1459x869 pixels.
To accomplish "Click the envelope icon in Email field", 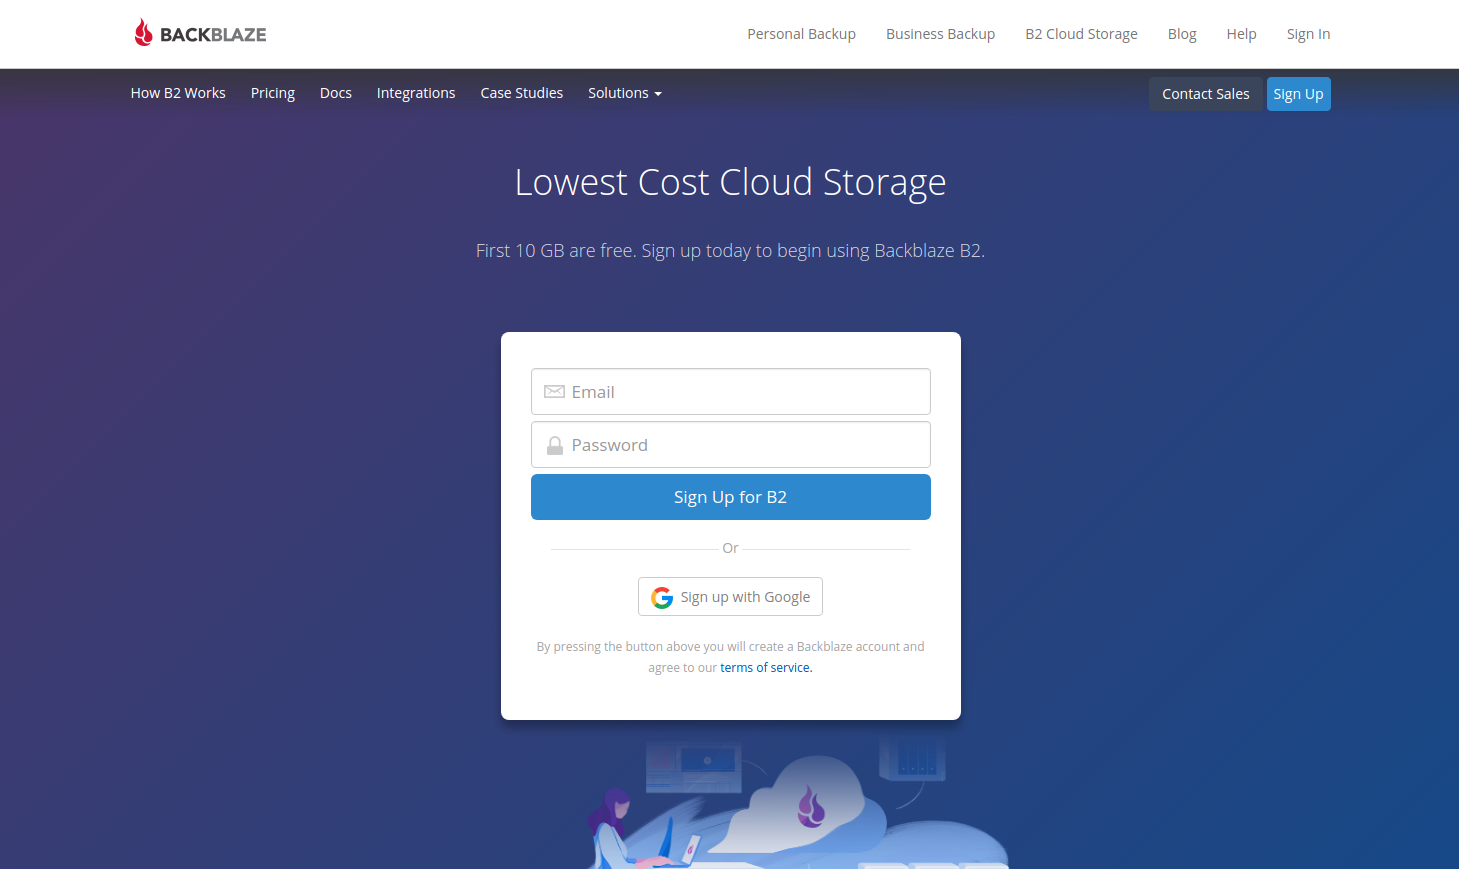I will (x=554, y=392).
